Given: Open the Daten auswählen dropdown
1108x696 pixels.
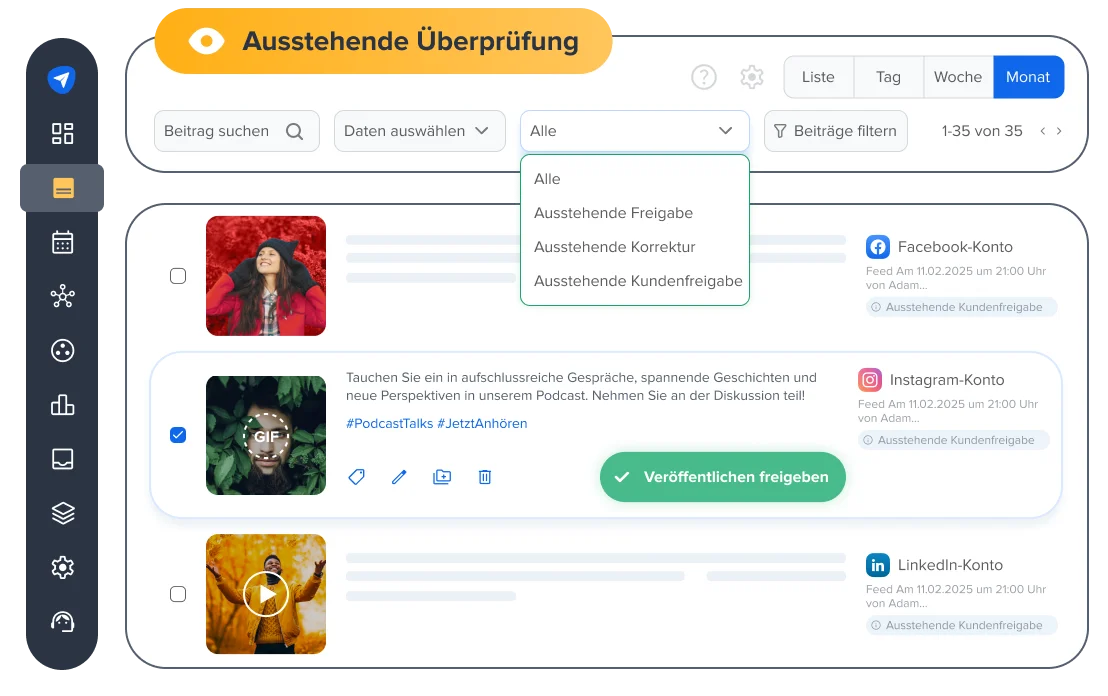Looking at the screenshot, I should [419, 130].
